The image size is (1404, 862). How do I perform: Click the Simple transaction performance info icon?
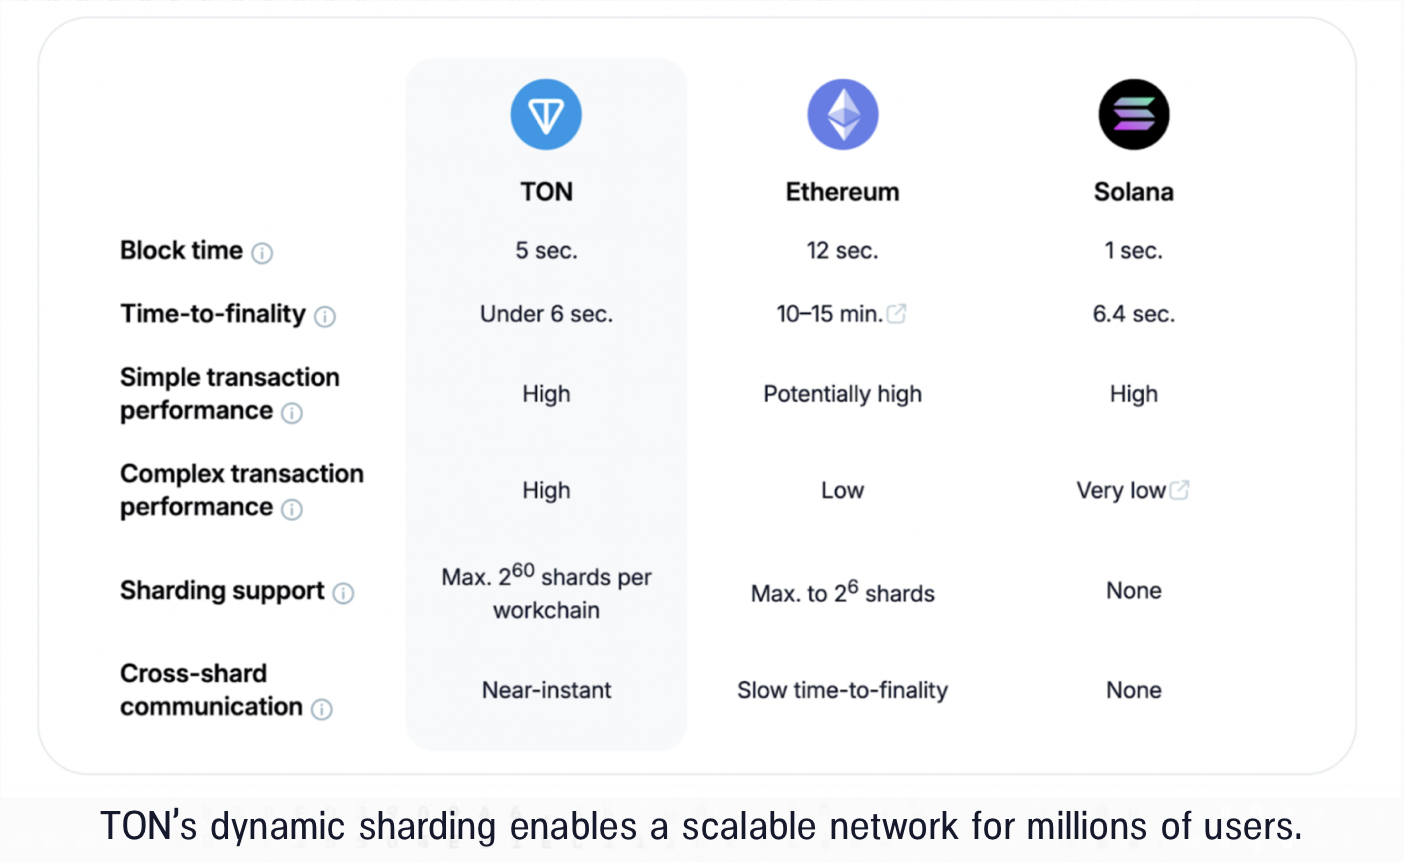[292, 413]
